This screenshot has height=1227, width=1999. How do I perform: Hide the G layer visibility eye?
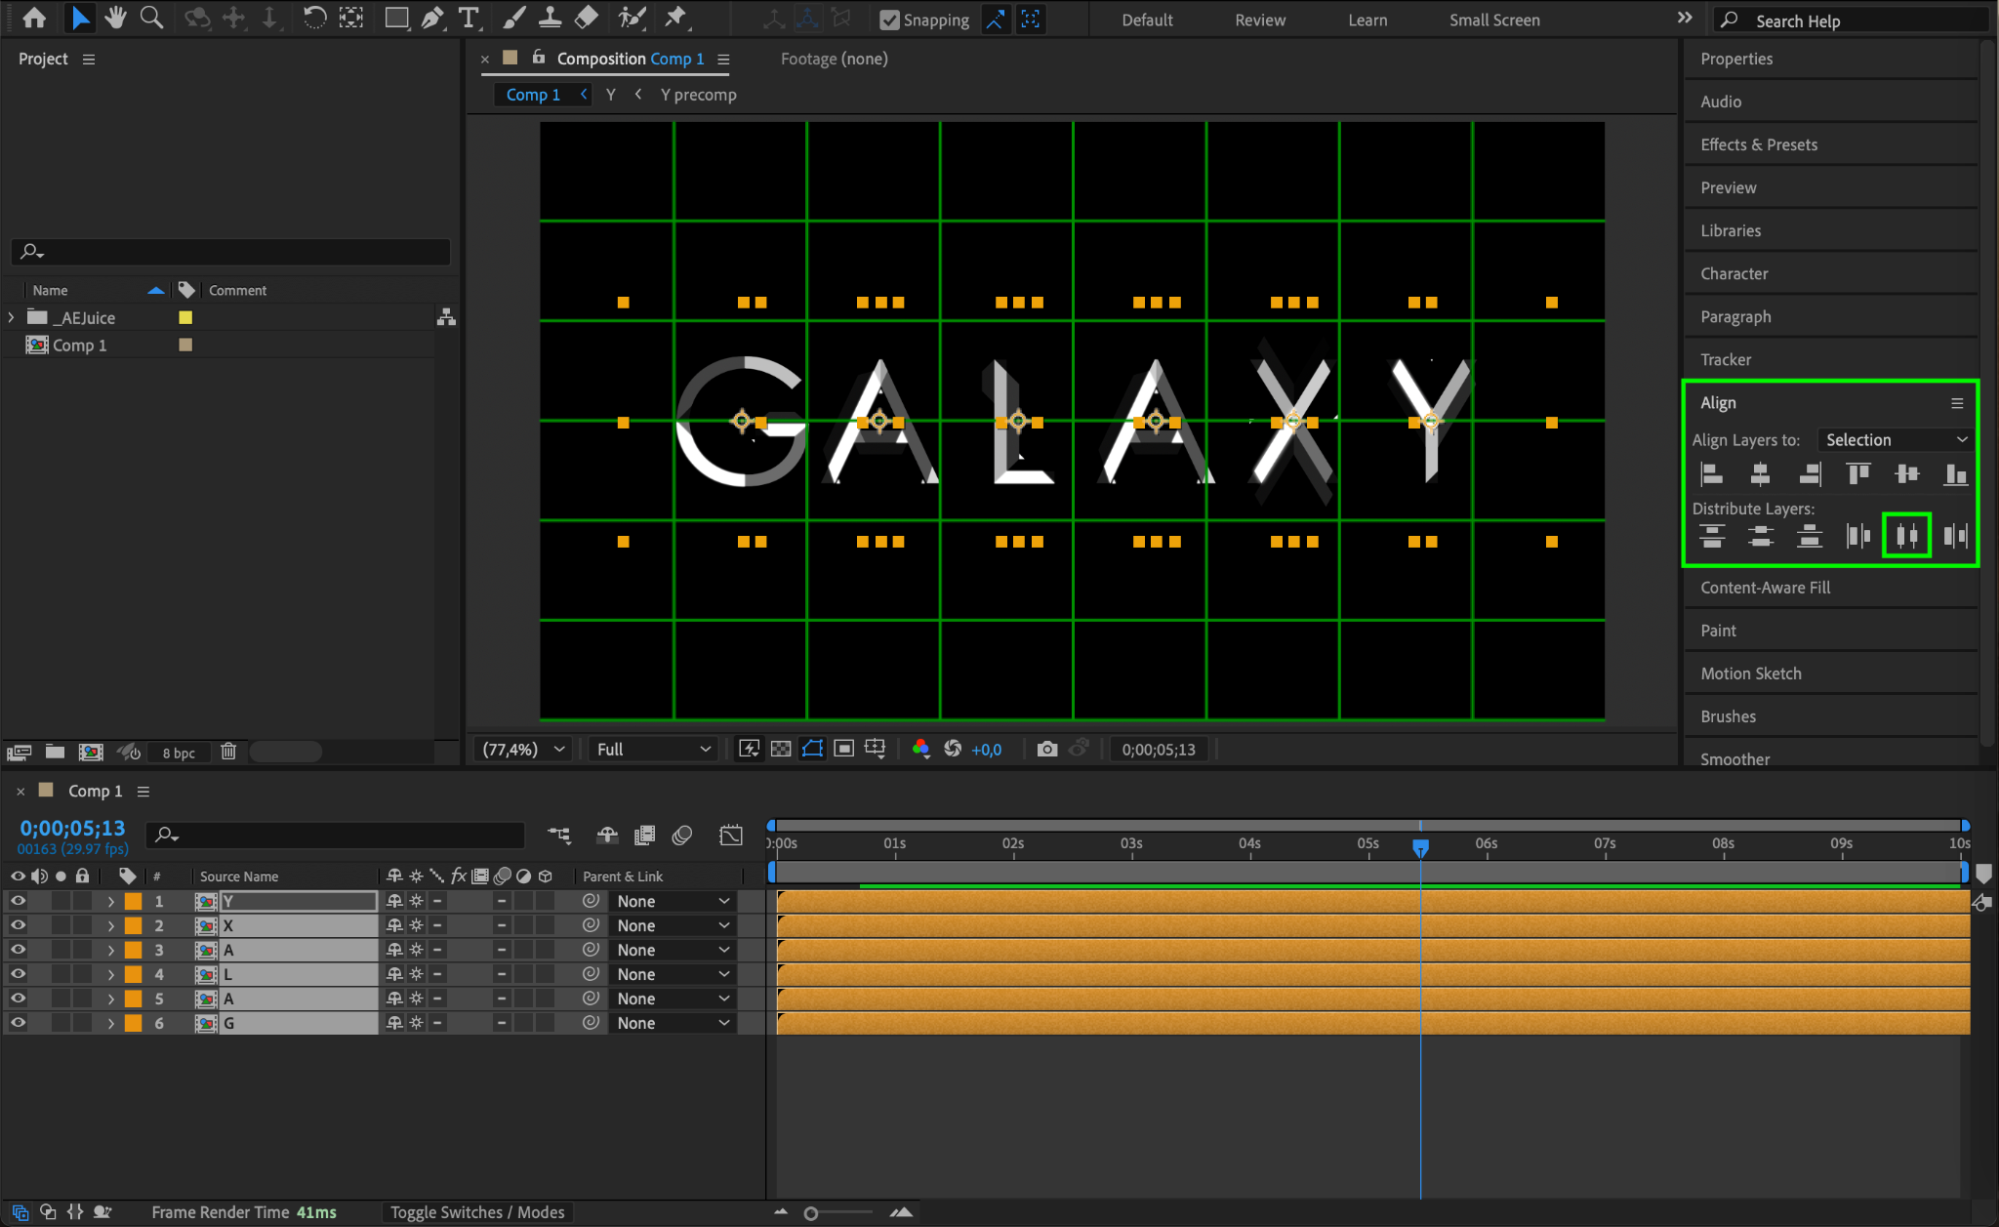pos(18,1023)
